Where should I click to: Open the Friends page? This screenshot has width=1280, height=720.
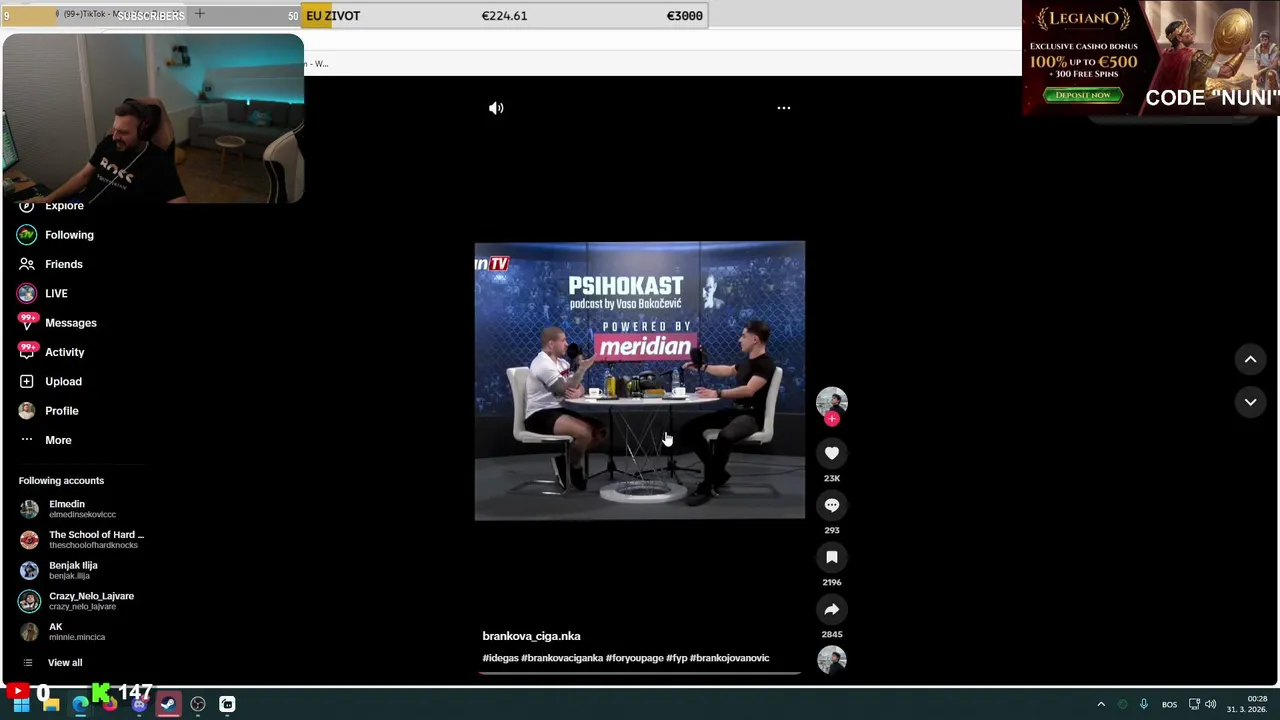pos(64,264)
